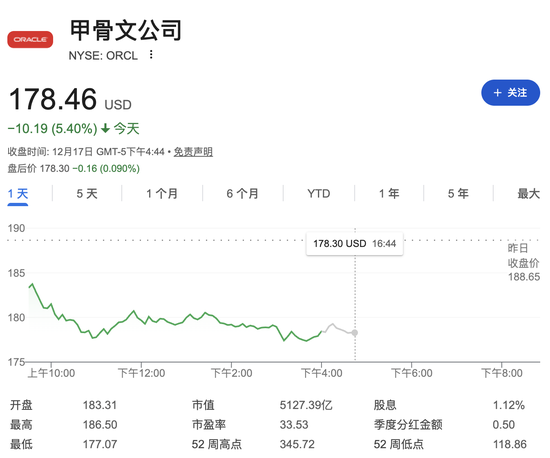
Task: Click the 季度分红金额 value 0.50
Action: coord(504,425)
